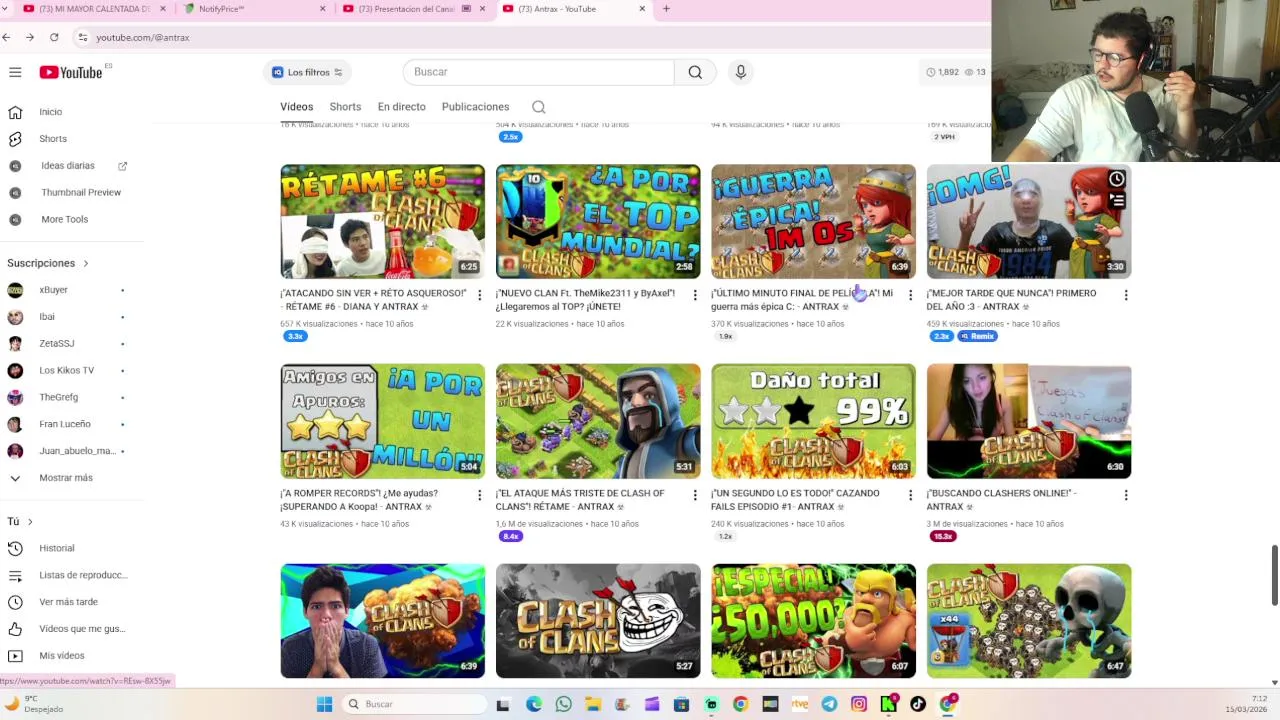1280x720 pixels.
Task: Open options menu for MEJOR TARDE QUE NUNCA video
Action: pyautogui.click(x=1126, y=295)
